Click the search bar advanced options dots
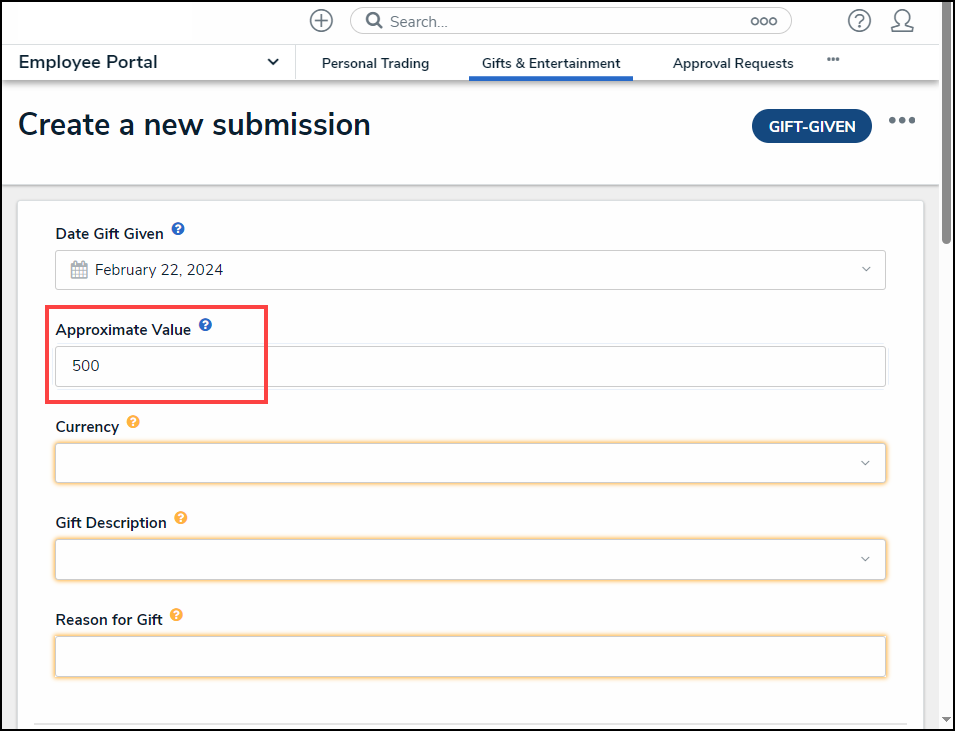 pos(763,21)
